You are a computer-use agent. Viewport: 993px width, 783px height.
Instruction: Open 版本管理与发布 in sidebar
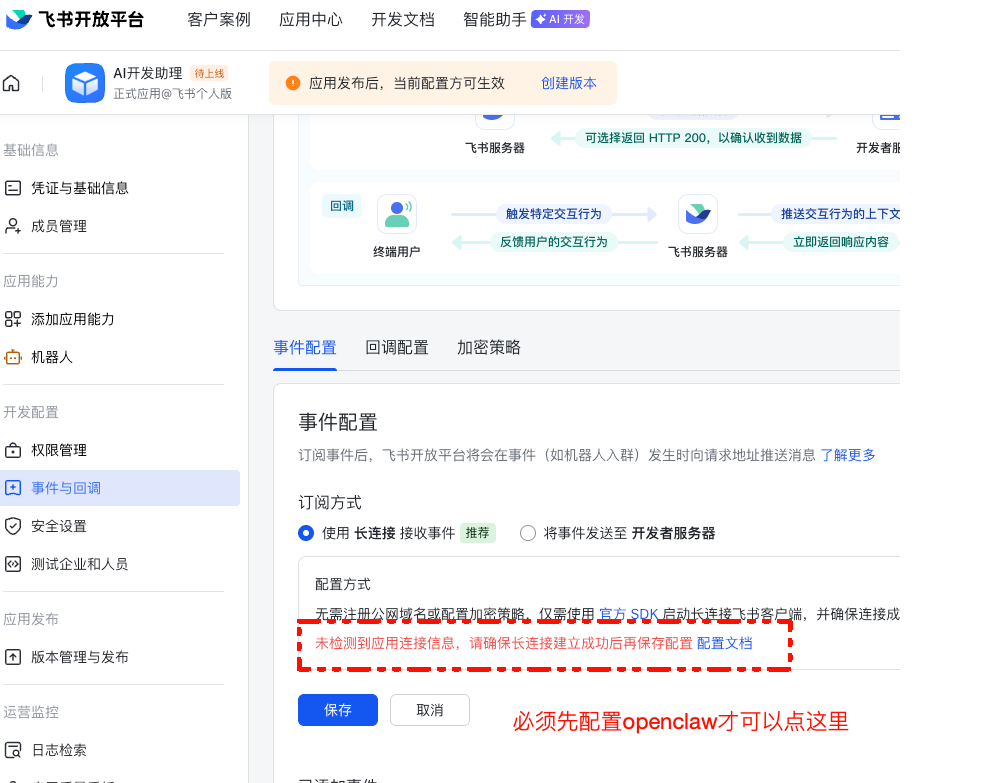click(80, 657)
